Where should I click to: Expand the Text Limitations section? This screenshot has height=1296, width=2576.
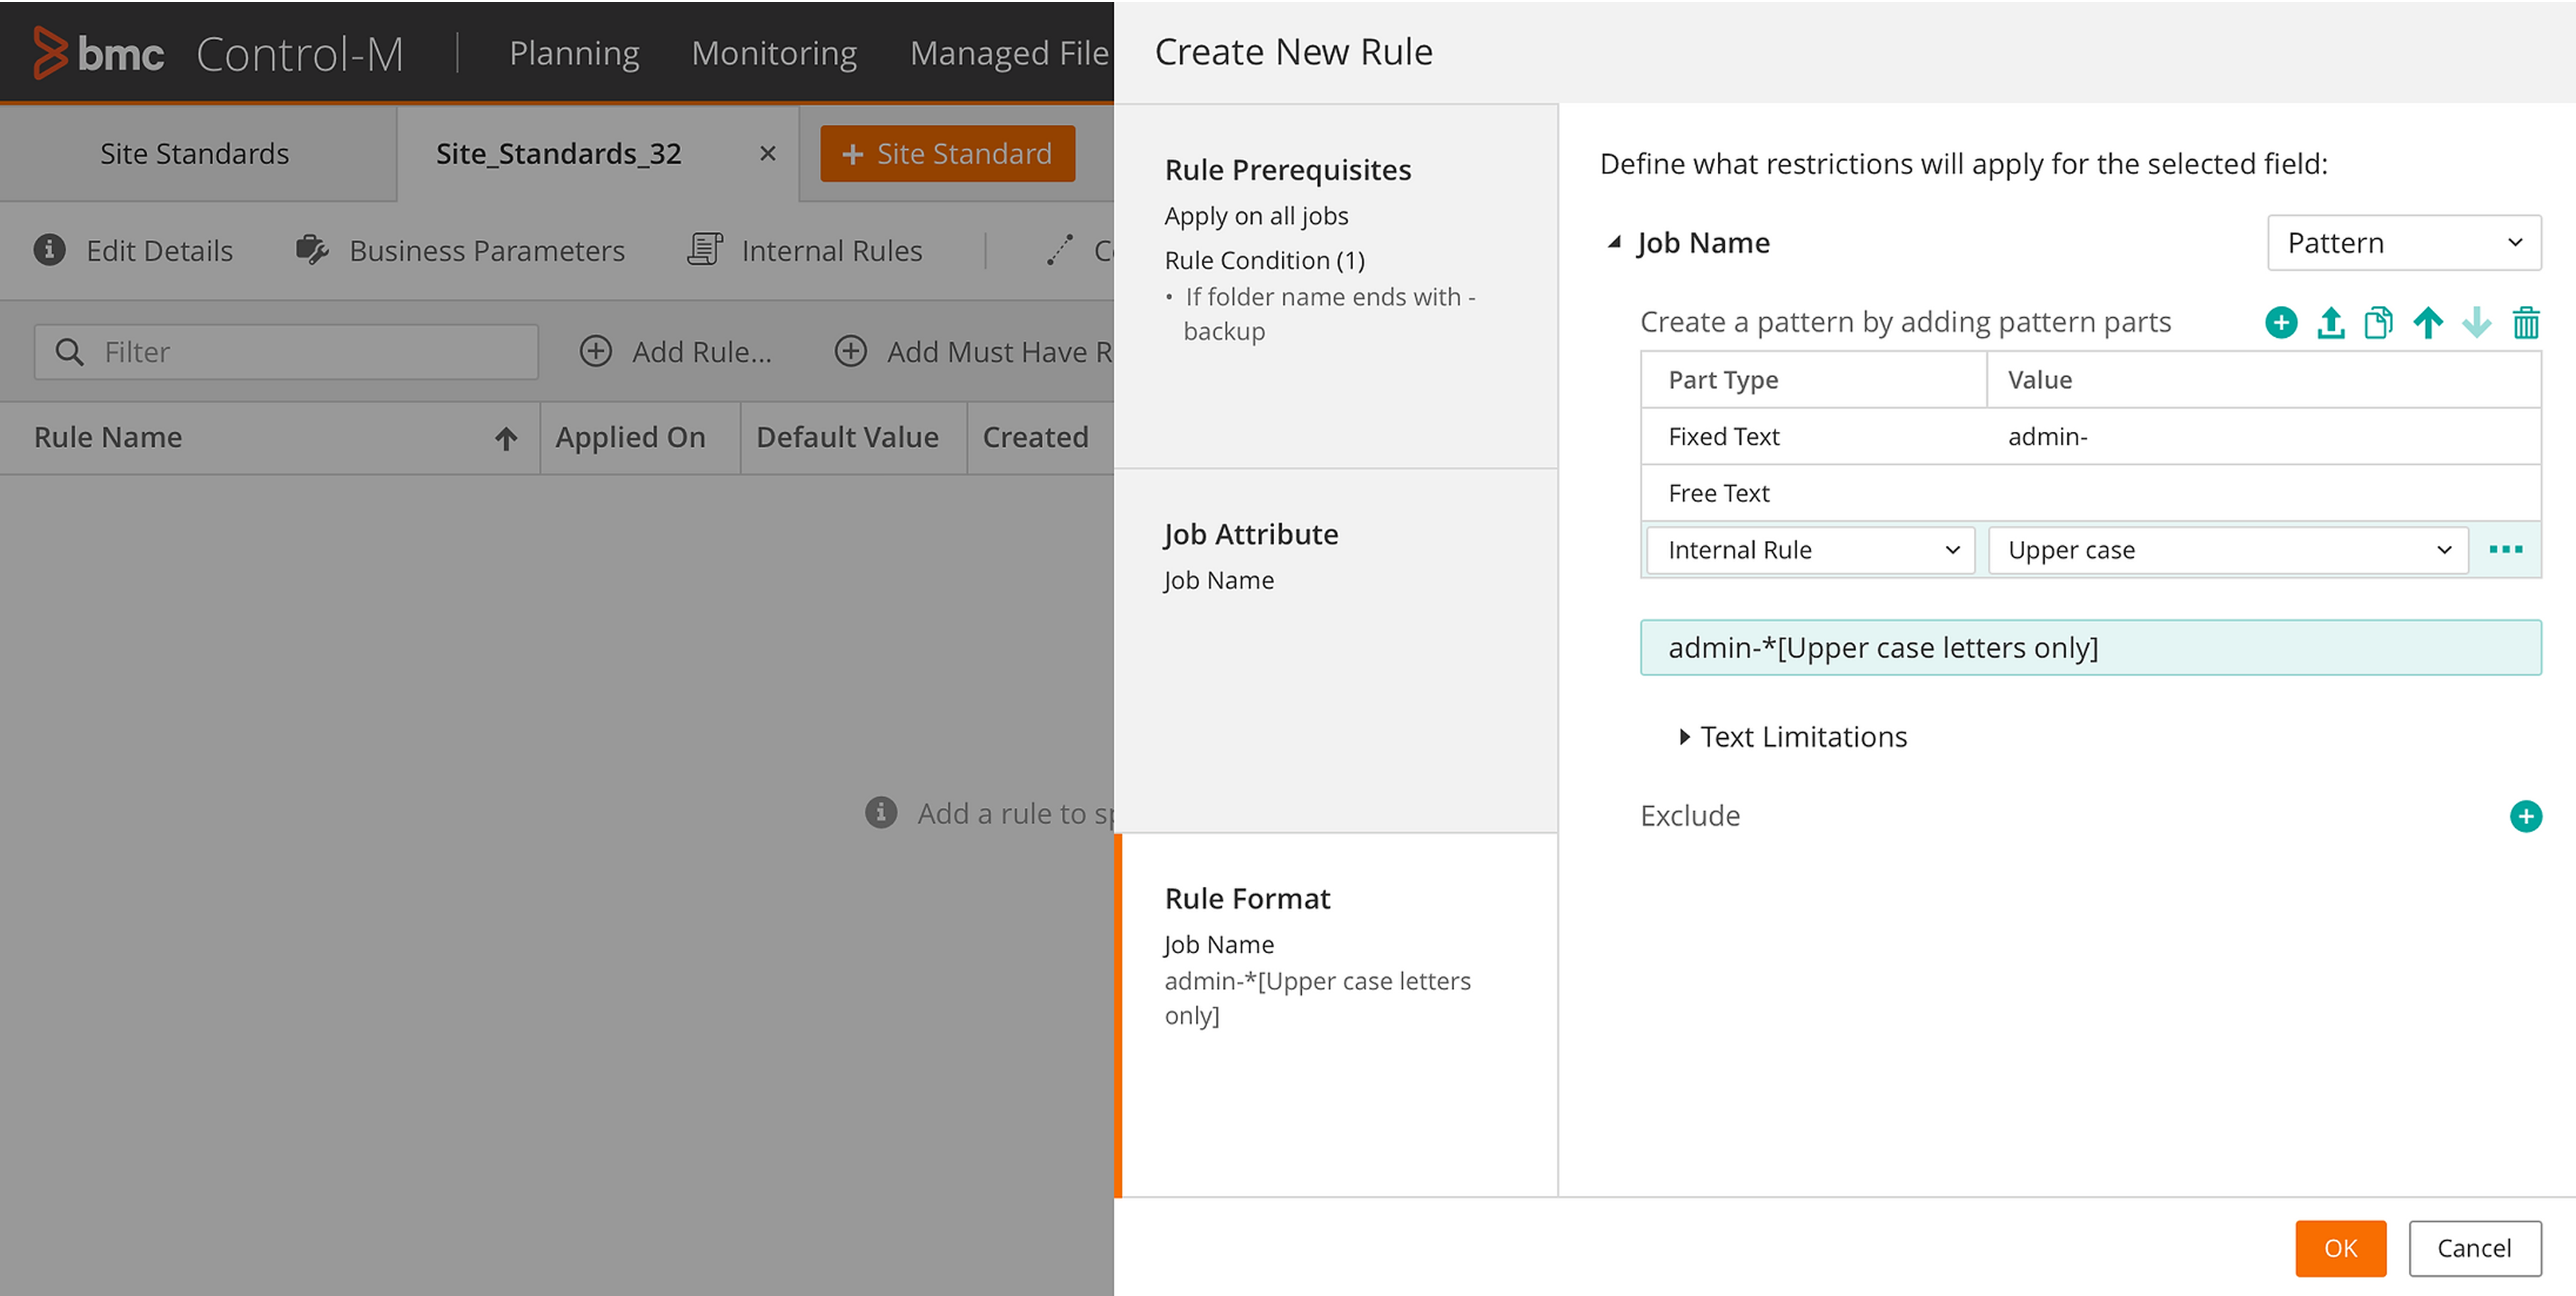[1684, 737]
